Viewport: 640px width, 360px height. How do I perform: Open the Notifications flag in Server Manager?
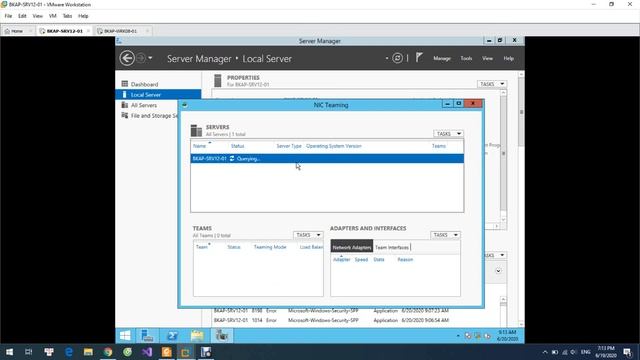click(419, 58)
